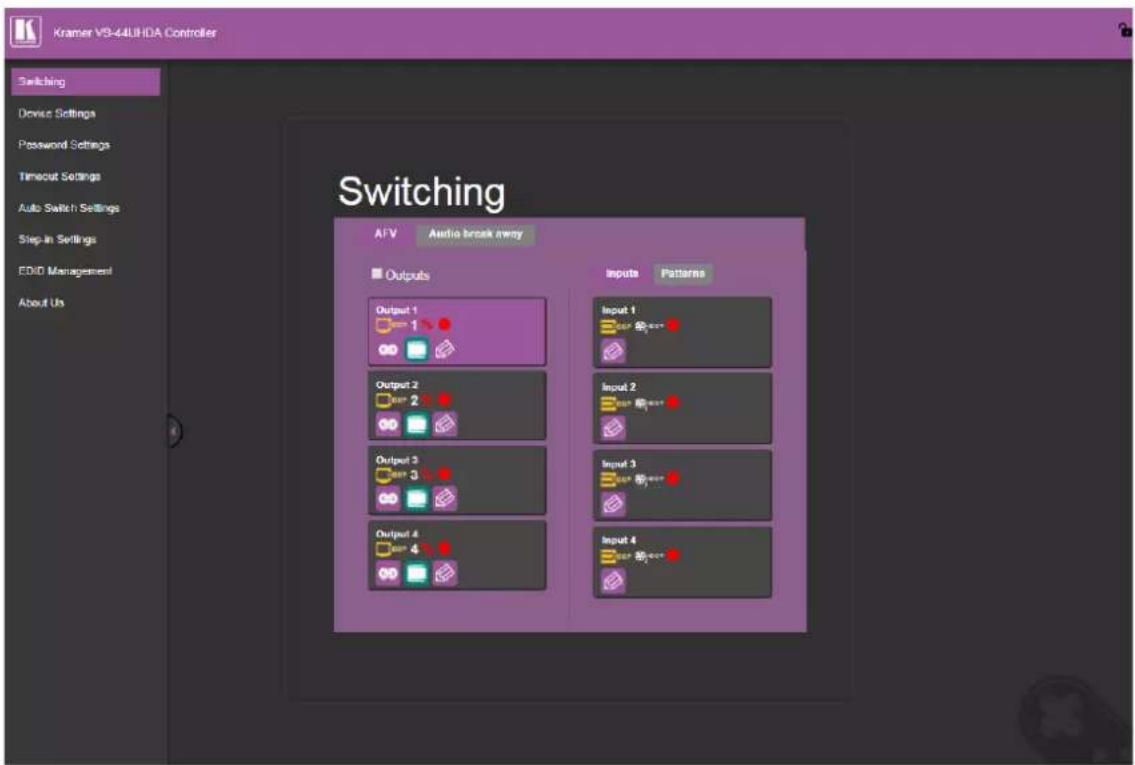Click the link icon on Output 4
This screenshot has height=765, width=1135.
click(x=388, y=574)
